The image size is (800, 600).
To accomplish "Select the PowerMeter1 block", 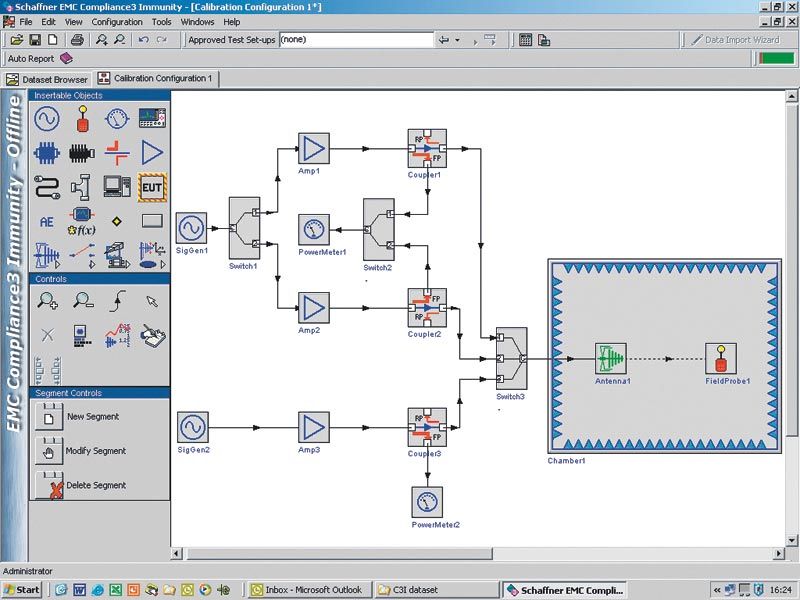I will 314,230.
